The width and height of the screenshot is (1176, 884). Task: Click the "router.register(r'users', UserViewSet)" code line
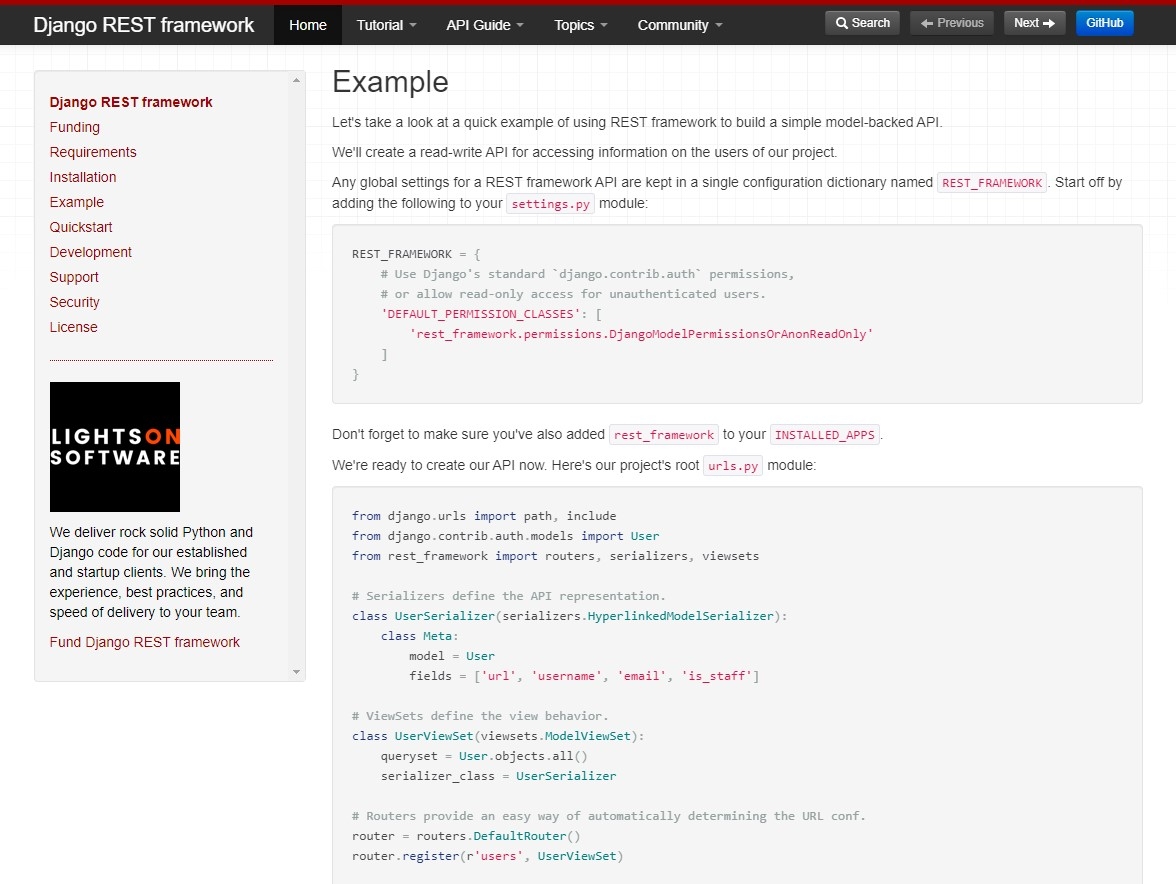488,856
